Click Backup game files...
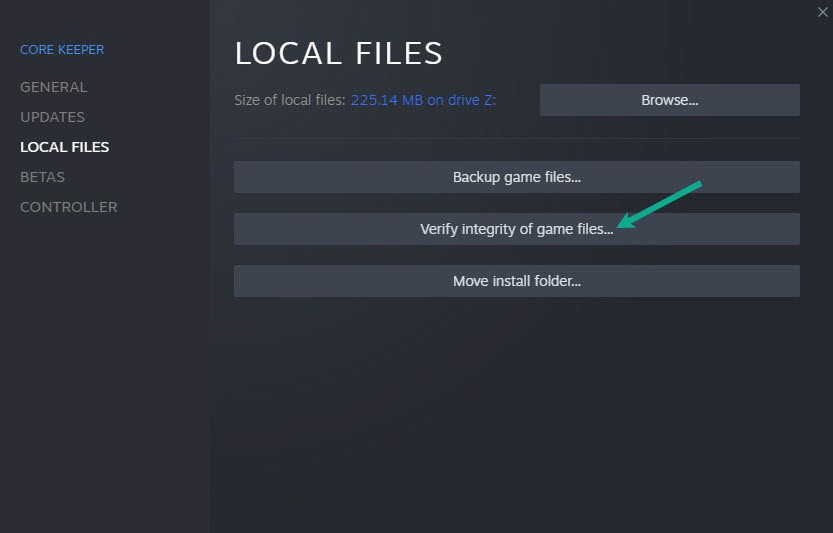Image resolution: width=833 pixels, height=533 pixels. (x=516, y=177)
